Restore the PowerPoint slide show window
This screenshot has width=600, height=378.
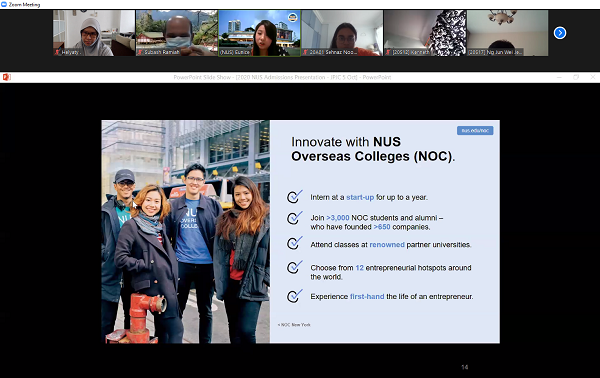point(576,77)
